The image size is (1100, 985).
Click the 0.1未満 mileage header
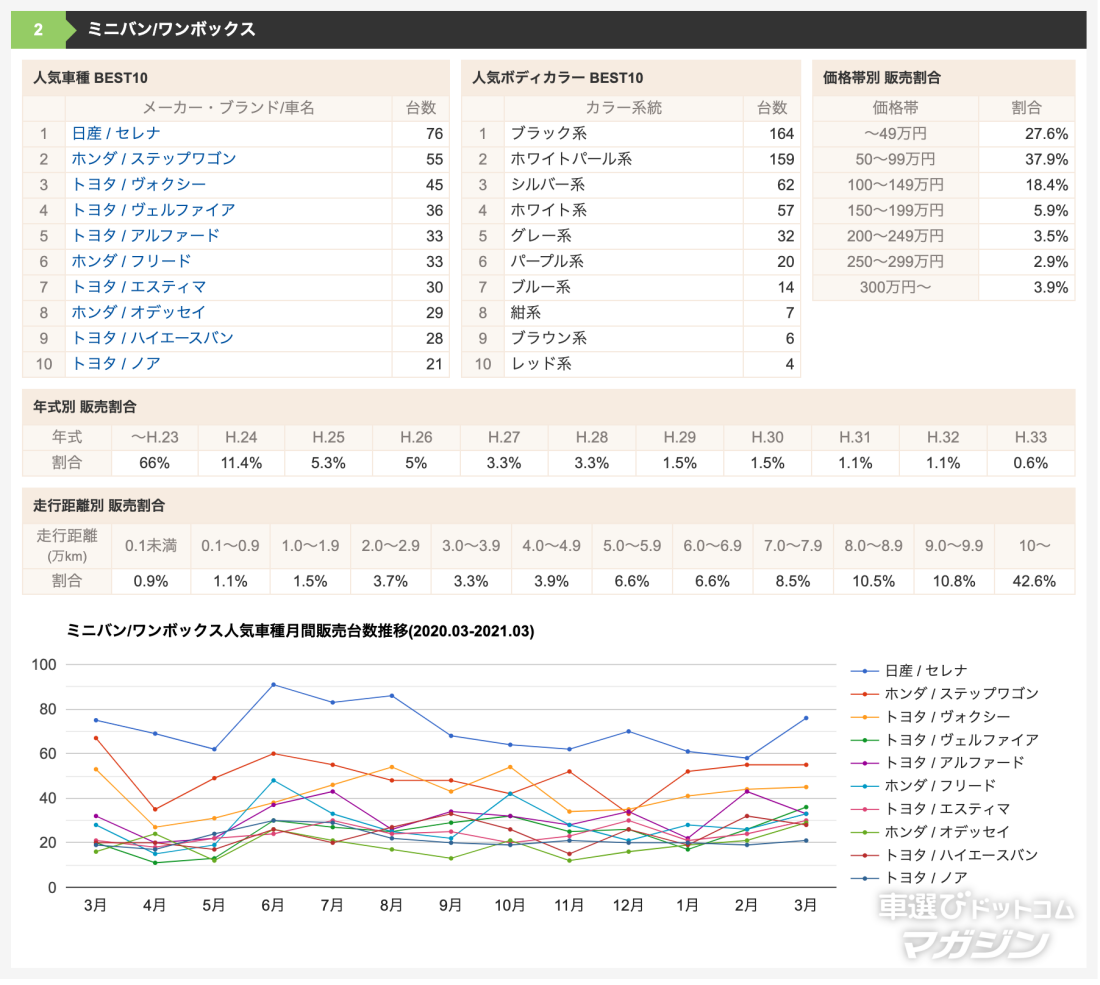pos(151,546)
